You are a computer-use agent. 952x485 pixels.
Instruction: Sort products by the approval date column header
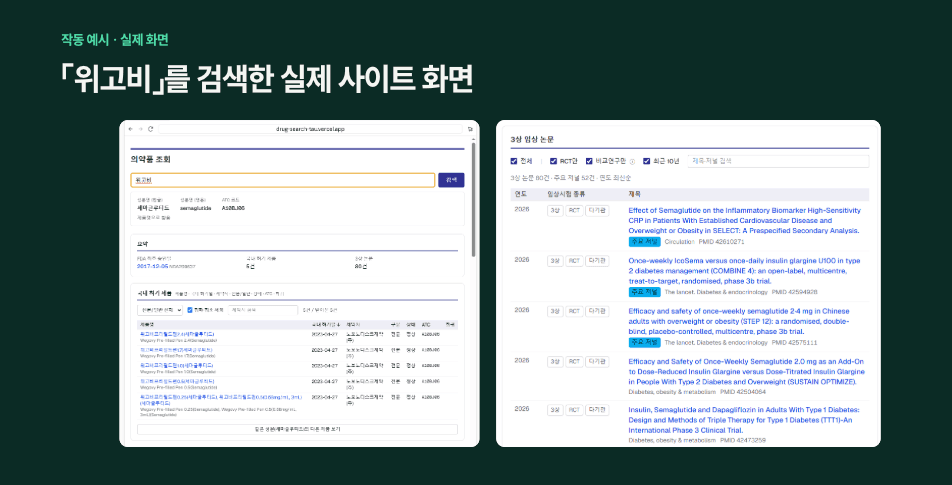[x=326, y=325]
